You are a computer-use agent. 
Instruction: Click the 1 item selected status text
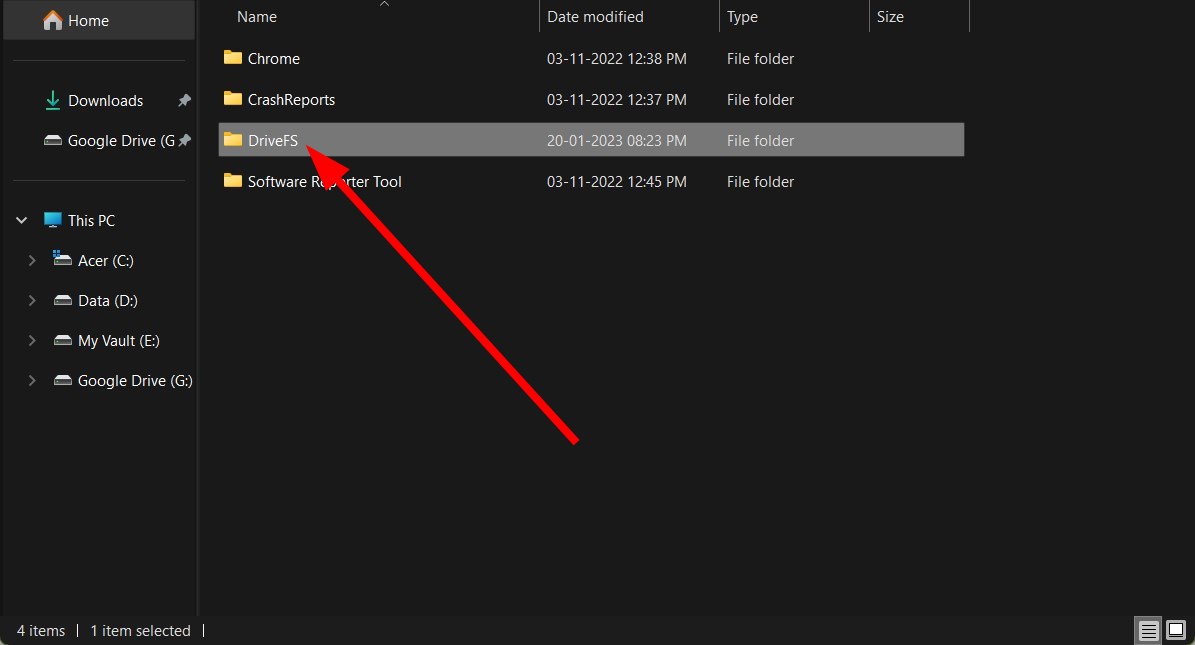tap(140, 631)
